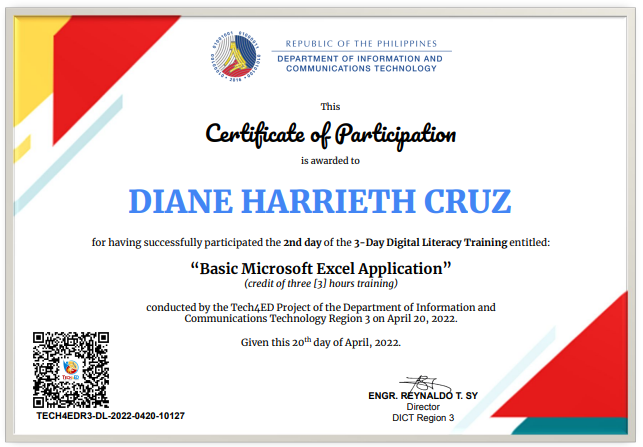Screen dimensions: 643x447
Task: Click "3-Day Digital Literacy Training" bold text
Action: tap(431, 242)
